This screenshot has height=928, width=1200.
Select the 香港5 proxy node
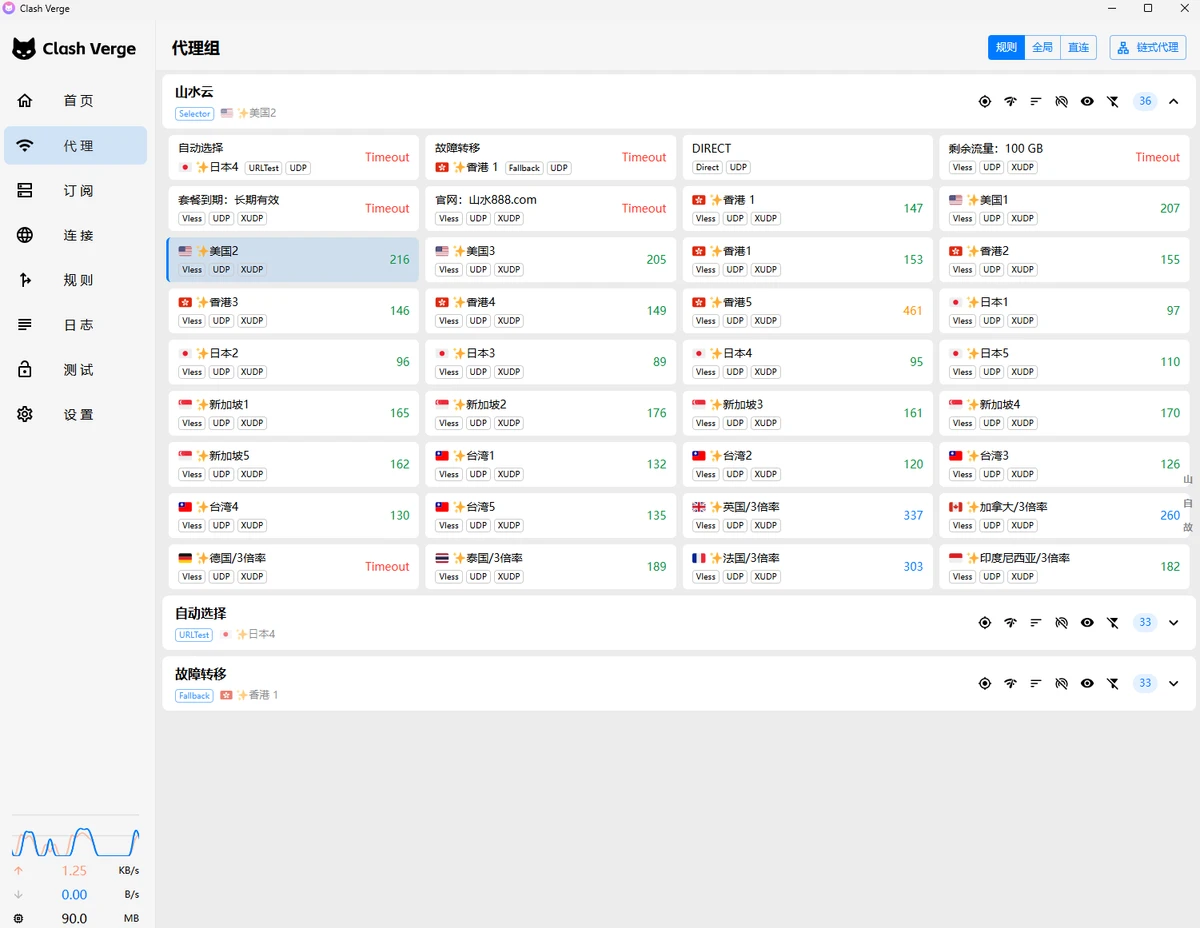click(x=807, y=311)
